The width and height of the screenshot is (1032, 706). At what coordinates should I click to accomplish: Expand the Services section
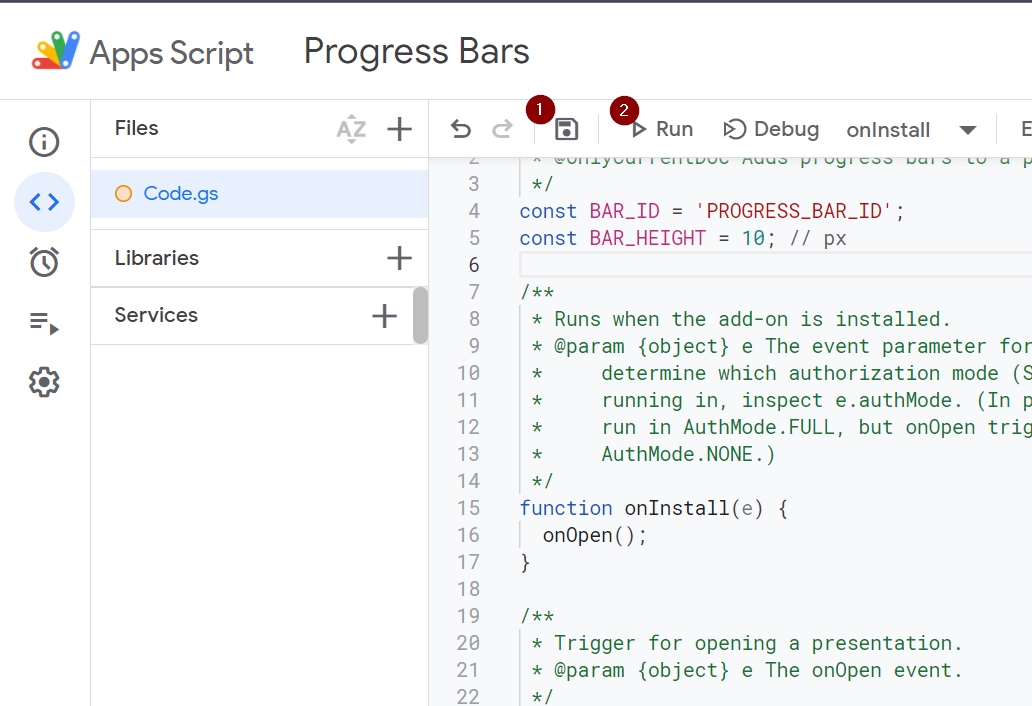click(156, 315)
